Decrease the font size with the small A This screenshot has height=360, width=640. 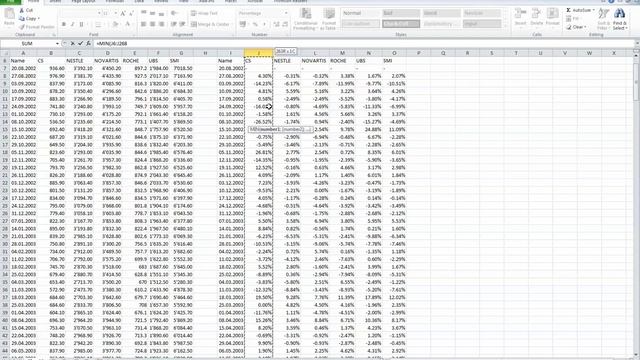(131, 13)
